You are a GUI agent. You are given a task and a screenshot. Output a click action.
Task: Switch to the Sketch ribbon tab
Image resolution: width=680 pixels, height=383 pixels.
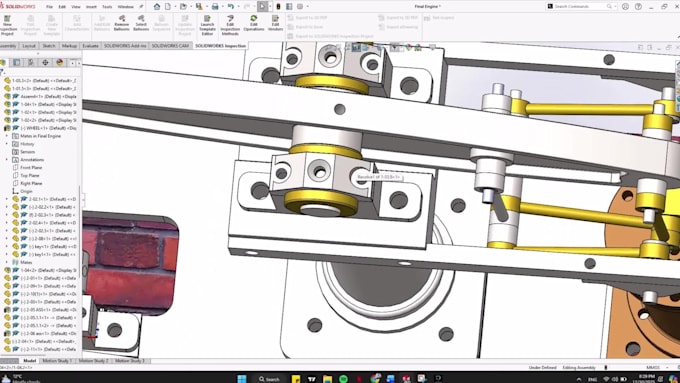(49, 46)
